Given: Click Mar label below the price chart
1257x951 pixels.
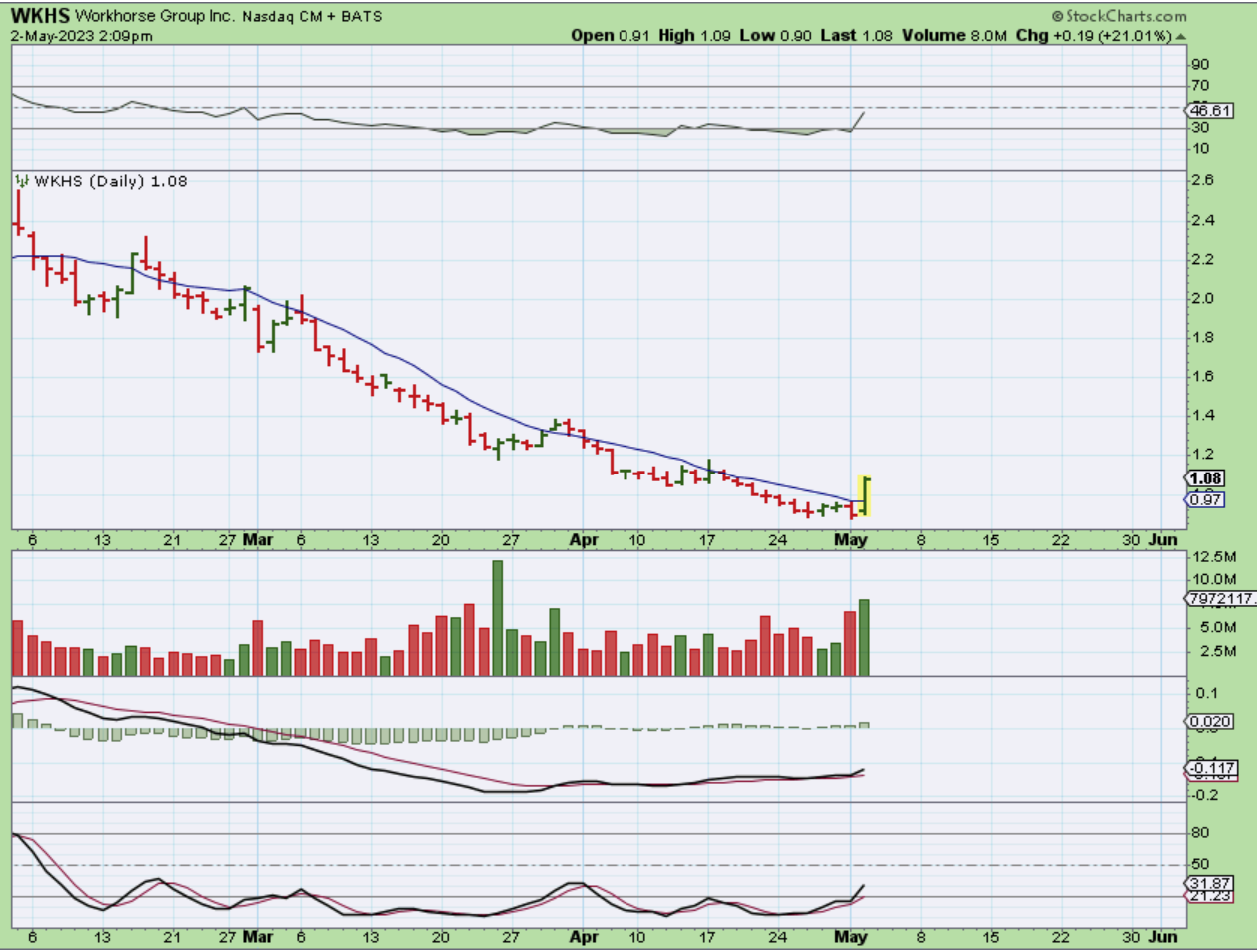Looking at the screenshot, I should click(x=258, y=540).
